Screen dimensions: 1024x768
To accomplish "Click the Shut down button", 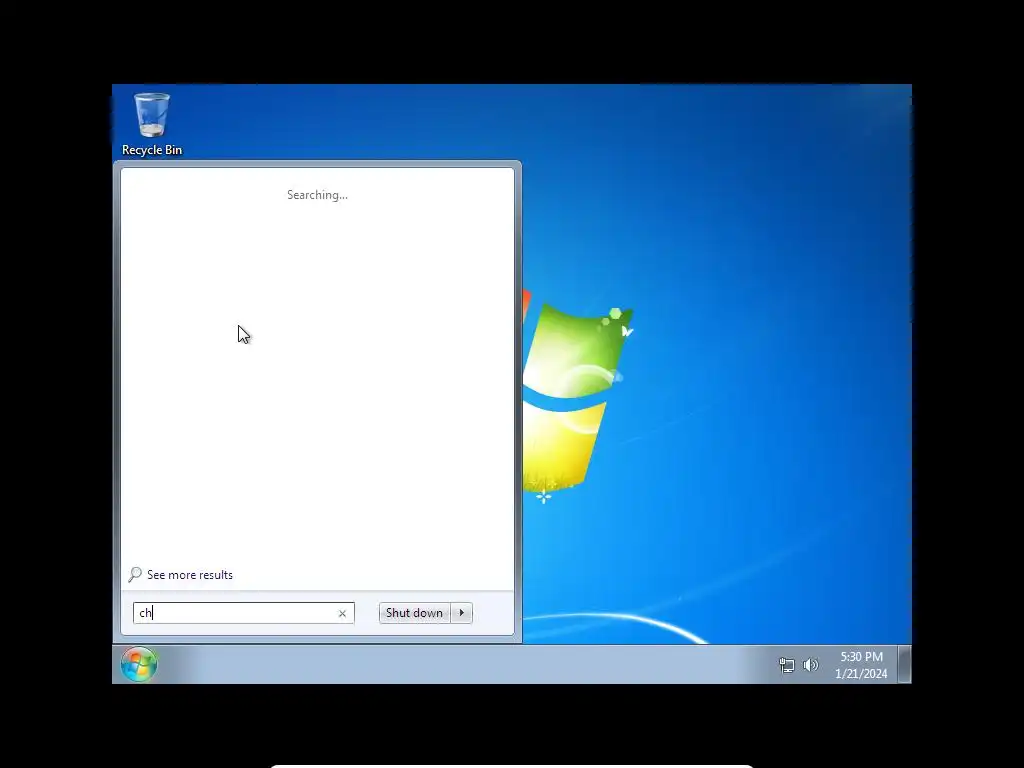I will (415, 613).
